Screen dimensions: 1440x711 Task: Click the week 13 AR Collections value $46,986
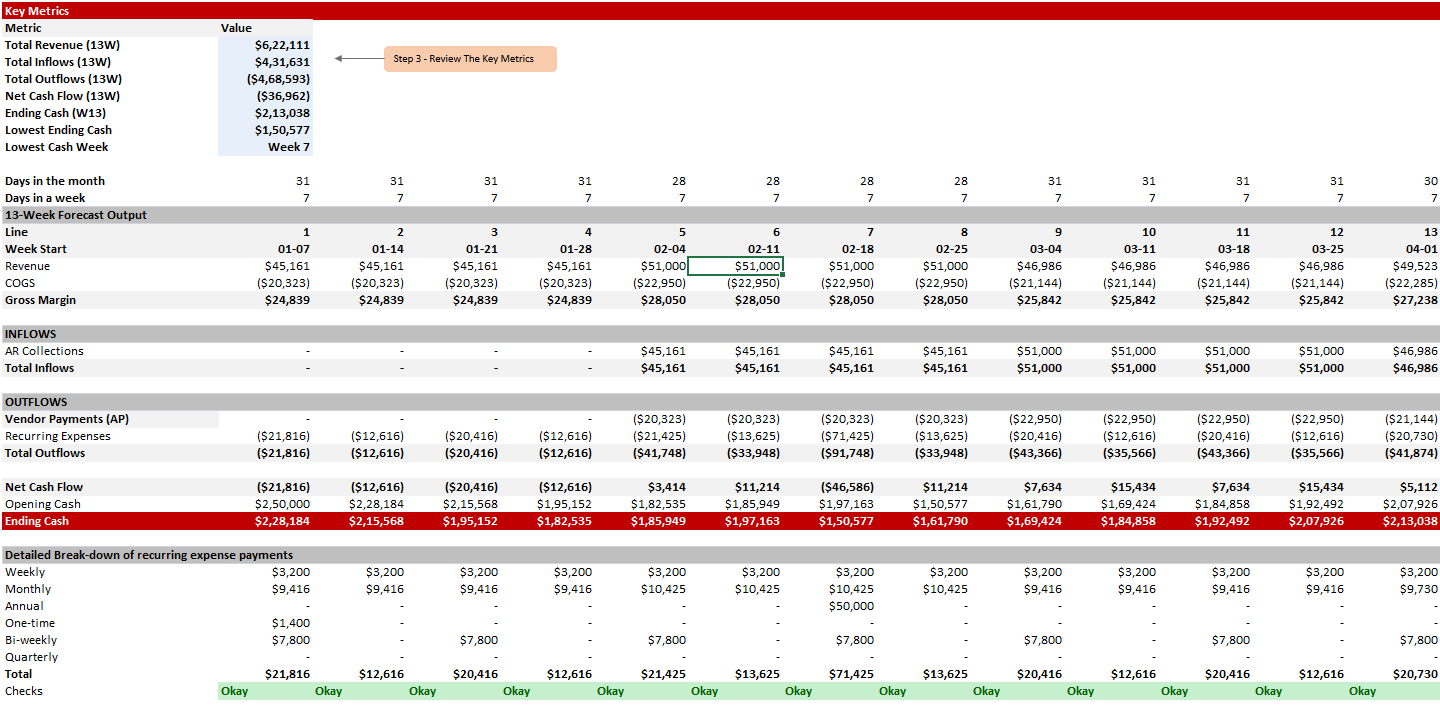click(1415, 351)
